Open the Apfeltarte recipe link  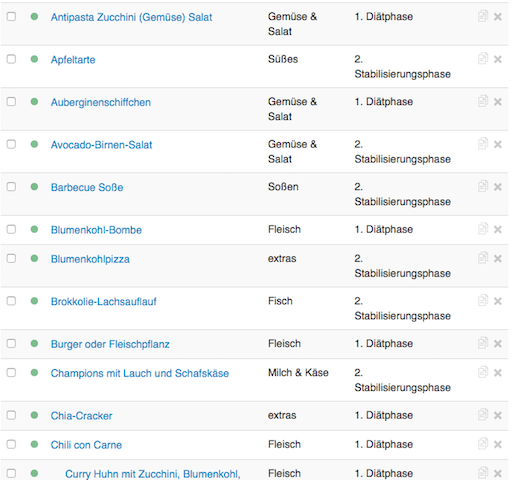coord(73,60)
